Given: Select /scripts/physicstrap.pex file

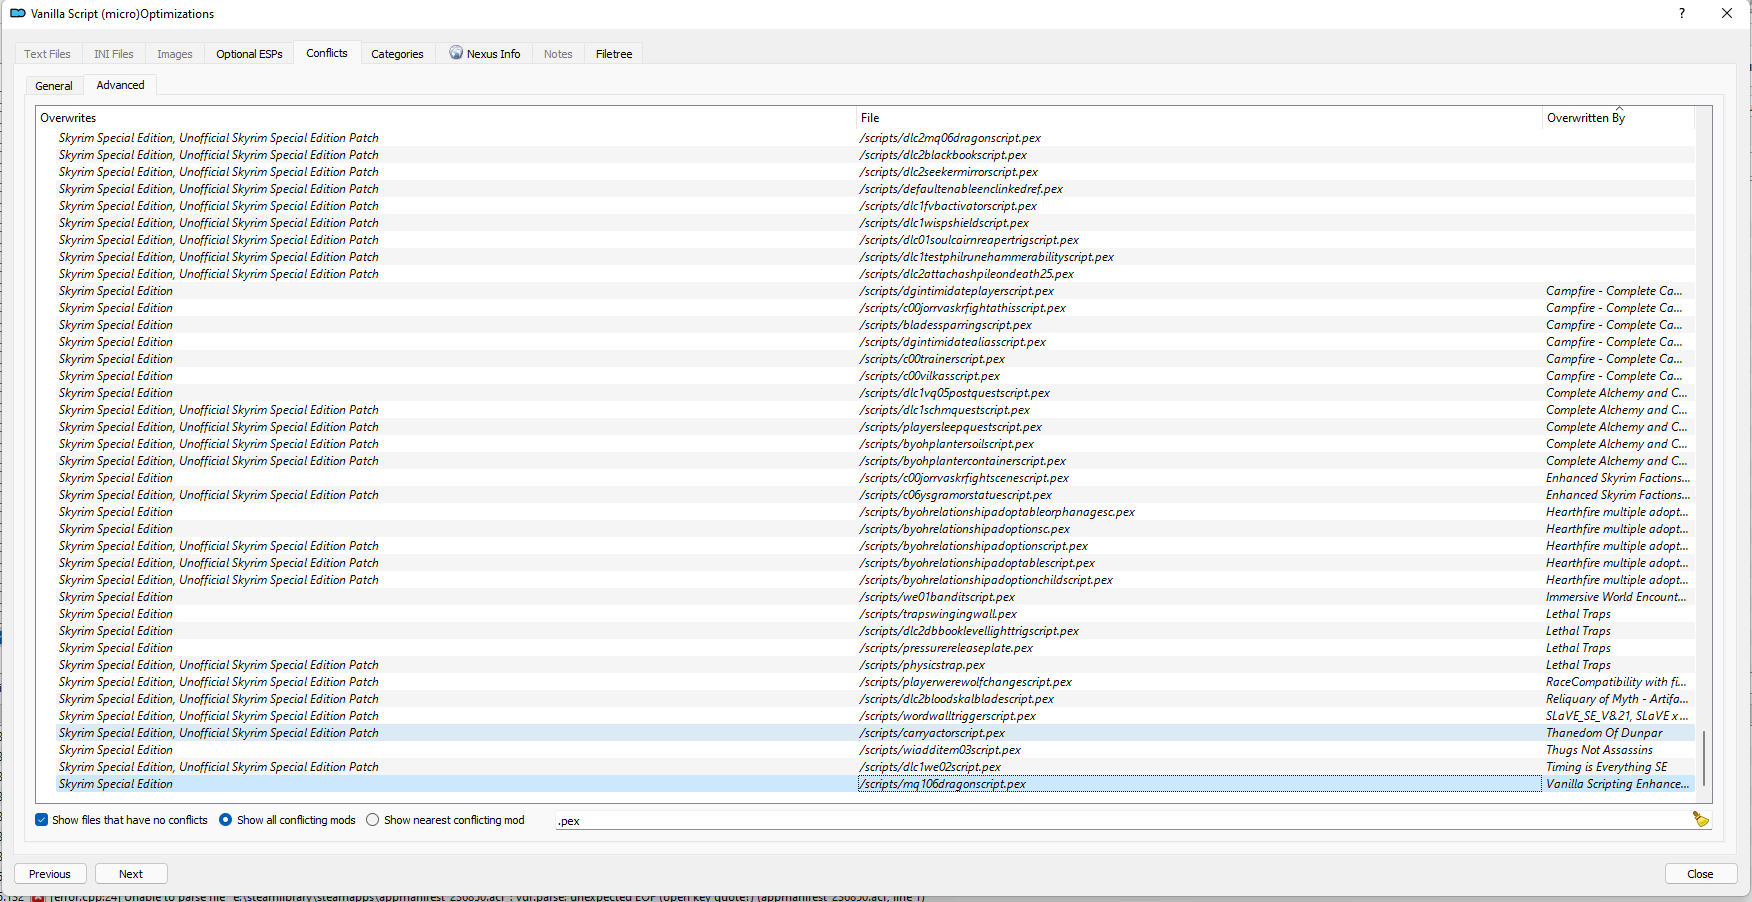Looking at the screenshot, I should click(922, 665).
